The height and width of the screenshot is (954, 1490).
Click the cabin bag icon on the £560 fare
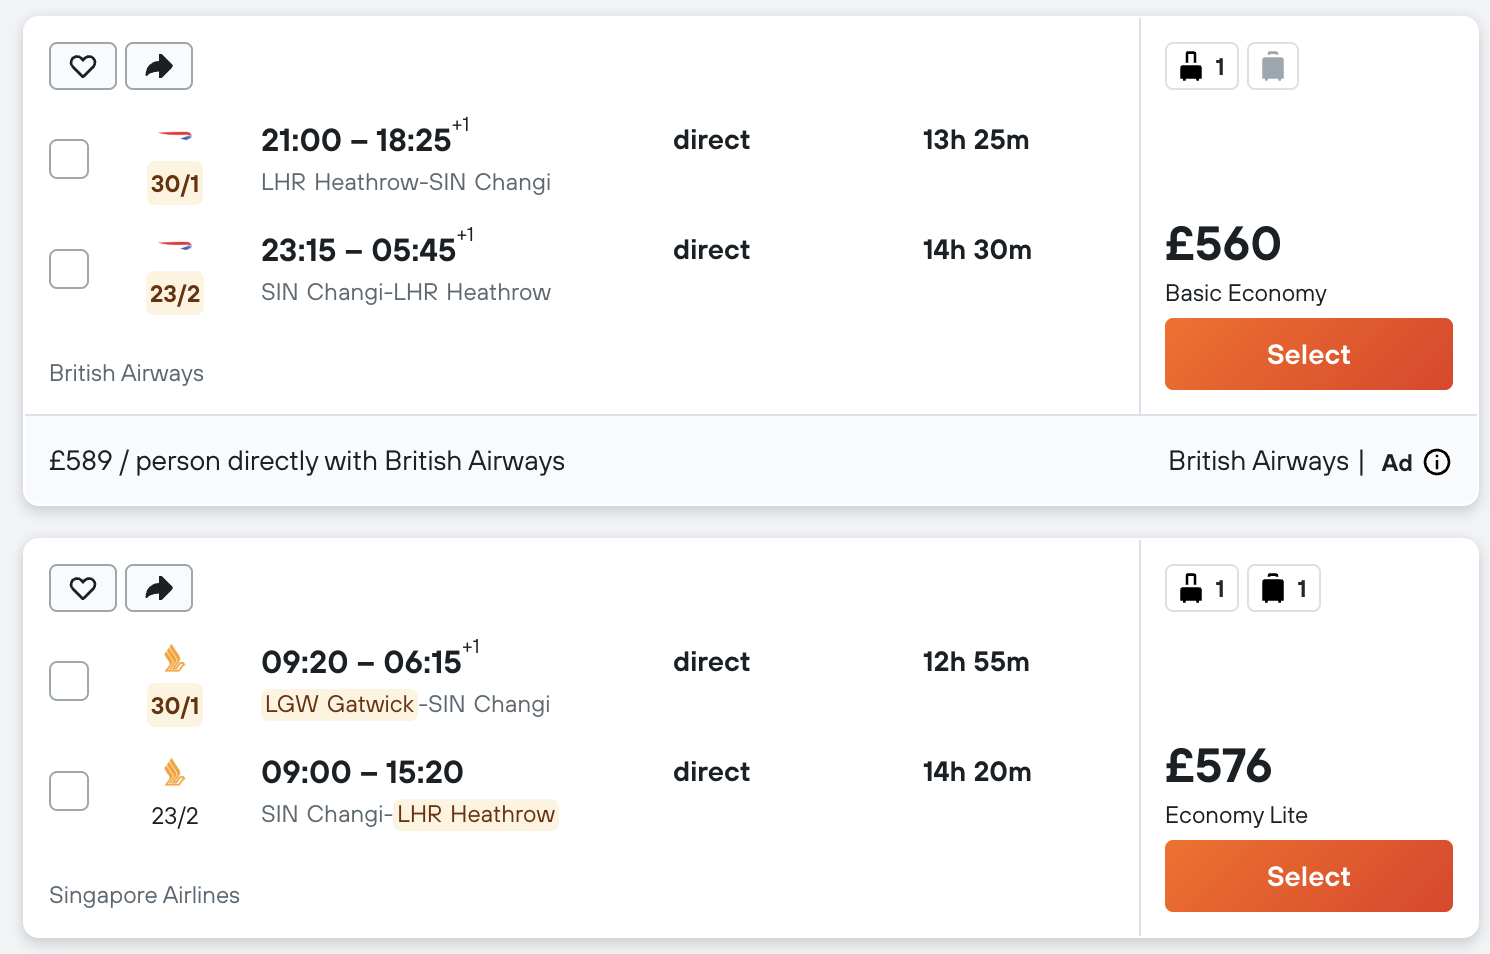(1202, 66)
